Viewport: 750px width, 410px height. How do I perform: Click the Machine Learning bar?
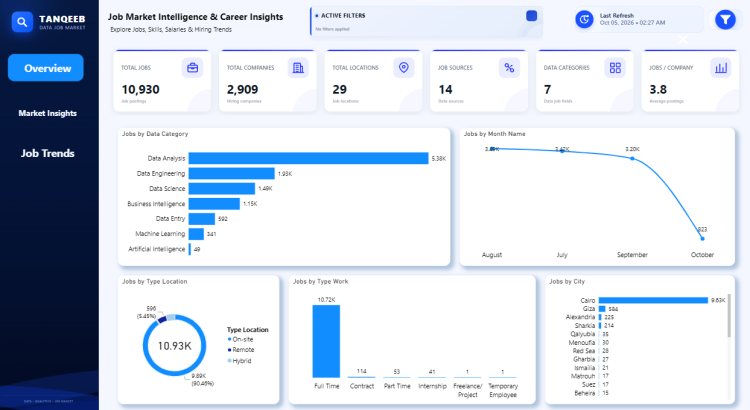(x=196, y=234)
